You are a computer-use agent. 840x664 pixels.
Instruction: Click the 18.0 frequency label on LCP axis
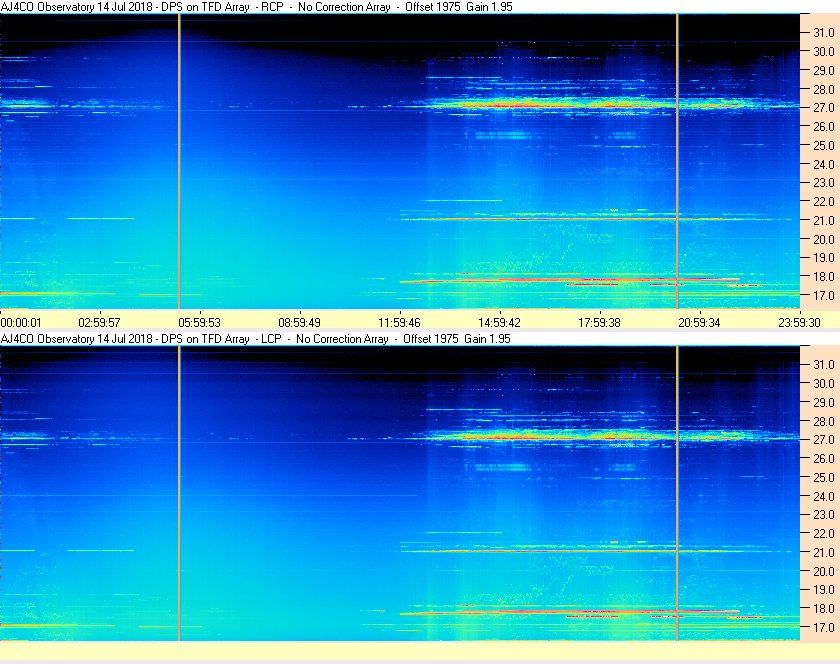(823, 609)
